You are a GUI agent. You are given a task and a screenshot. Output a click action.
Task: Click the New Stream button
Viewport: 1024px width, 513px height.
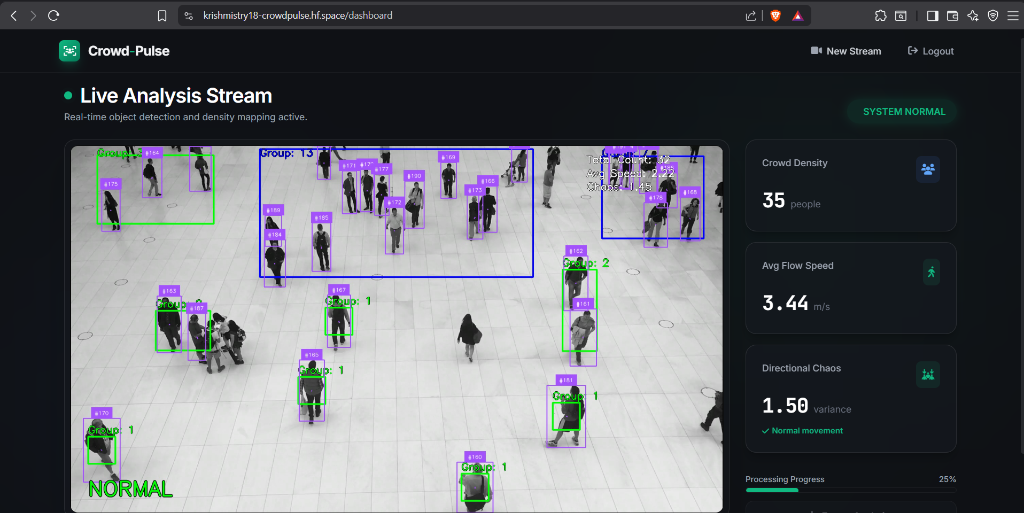pos(846,51)
